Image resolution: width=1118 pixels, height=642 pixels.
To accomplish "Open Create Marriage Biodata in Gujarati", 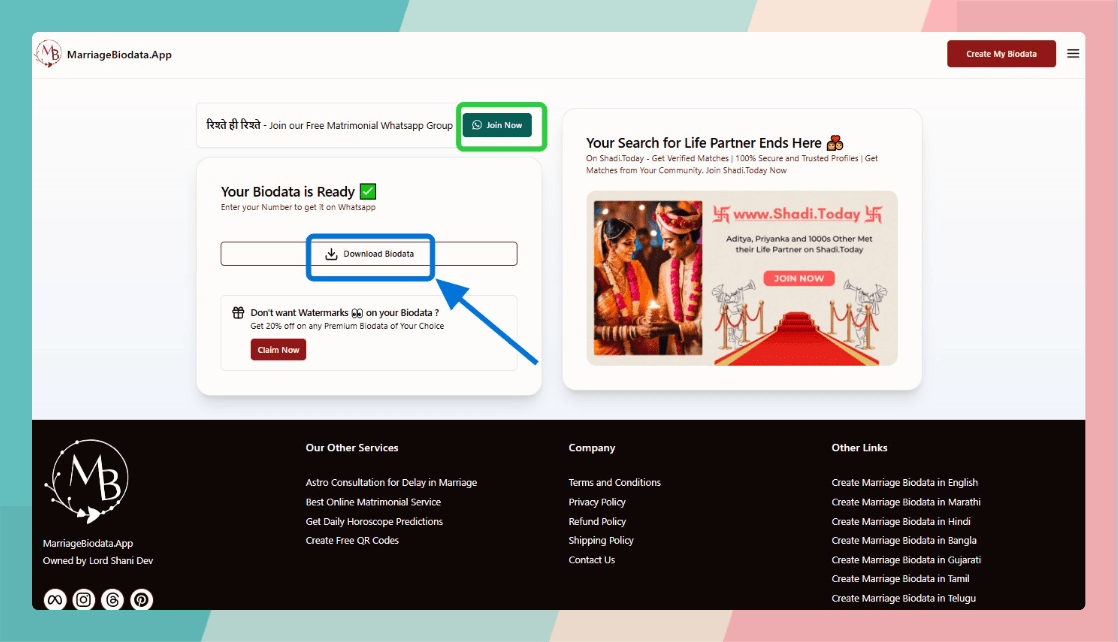I will (x=906, y=559).
